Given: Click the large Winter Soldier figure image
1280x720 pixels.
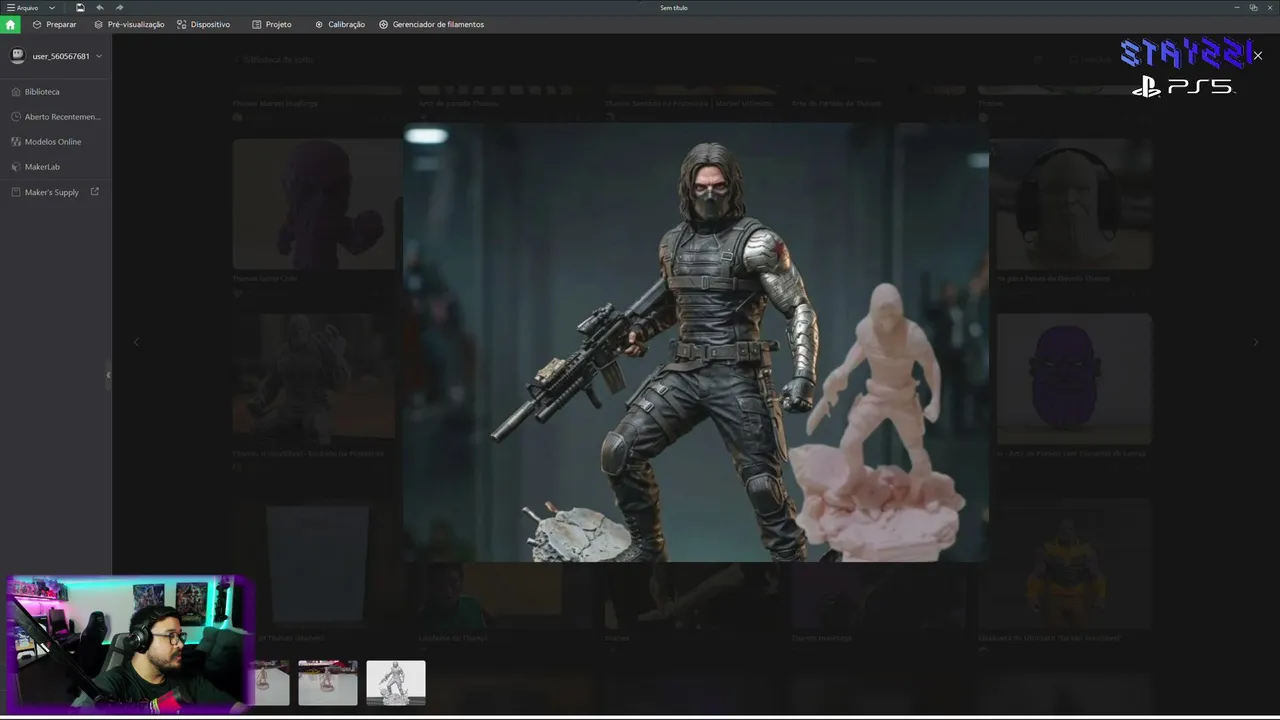Looking at the screenshot, I should [x=696, y=342].
